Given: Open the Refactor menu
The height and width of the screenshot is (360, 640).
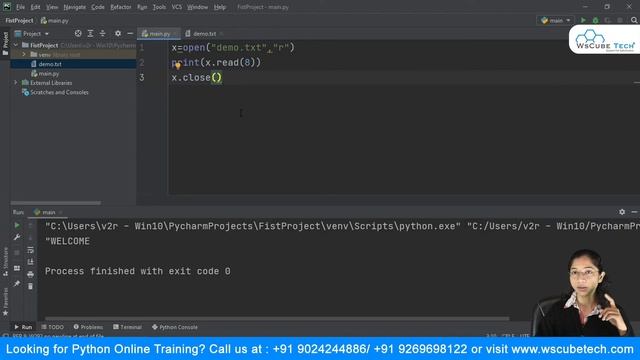Looking at the screenshot, I should click(x=121, y=7).
